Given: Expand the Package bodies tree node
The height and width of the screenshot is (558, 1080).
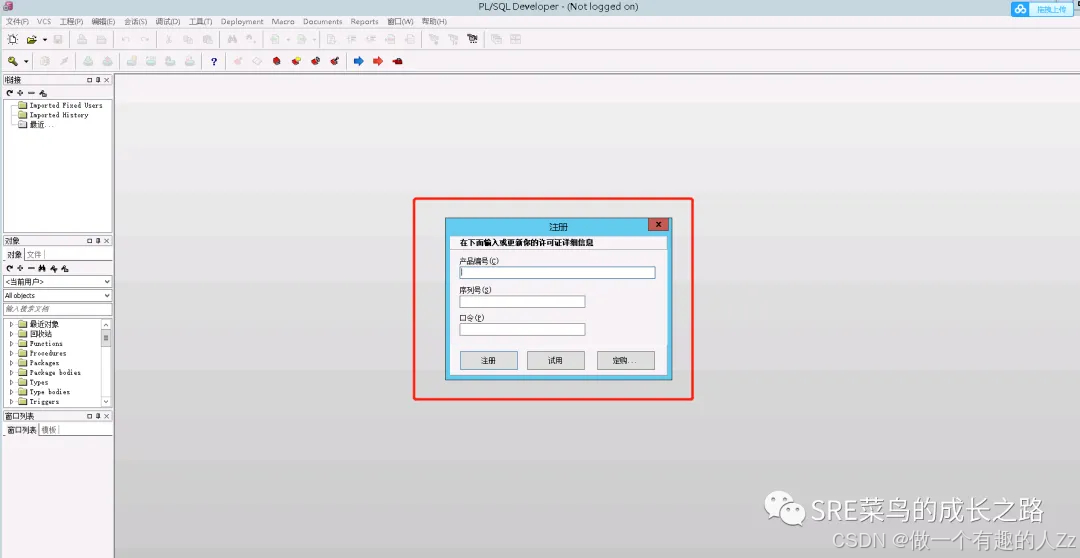Looking at the screenshot, I should click(x=11, y=372).
